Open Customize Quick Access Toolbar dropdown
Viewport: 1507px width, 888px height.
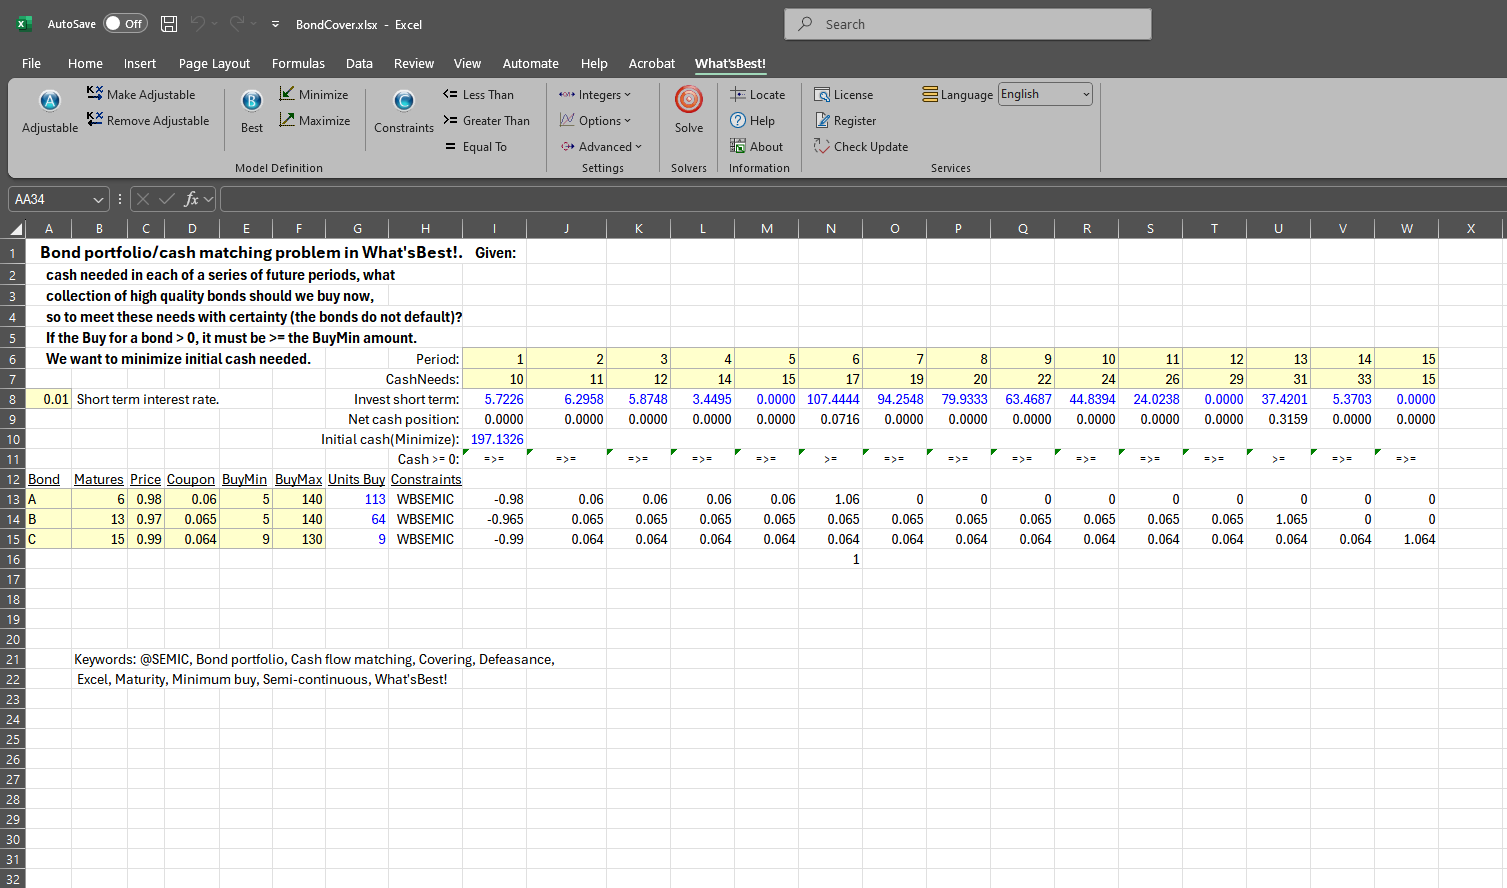click(275, 24)
